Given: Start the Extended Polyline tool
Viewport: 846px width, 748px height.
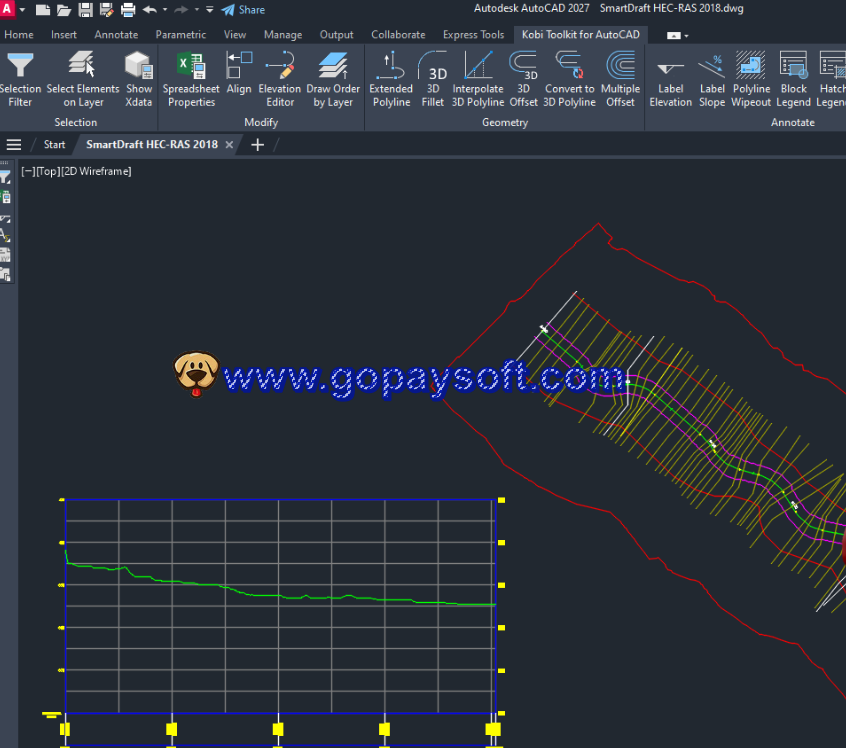Looking at the screenshot, I should point(391,79).
